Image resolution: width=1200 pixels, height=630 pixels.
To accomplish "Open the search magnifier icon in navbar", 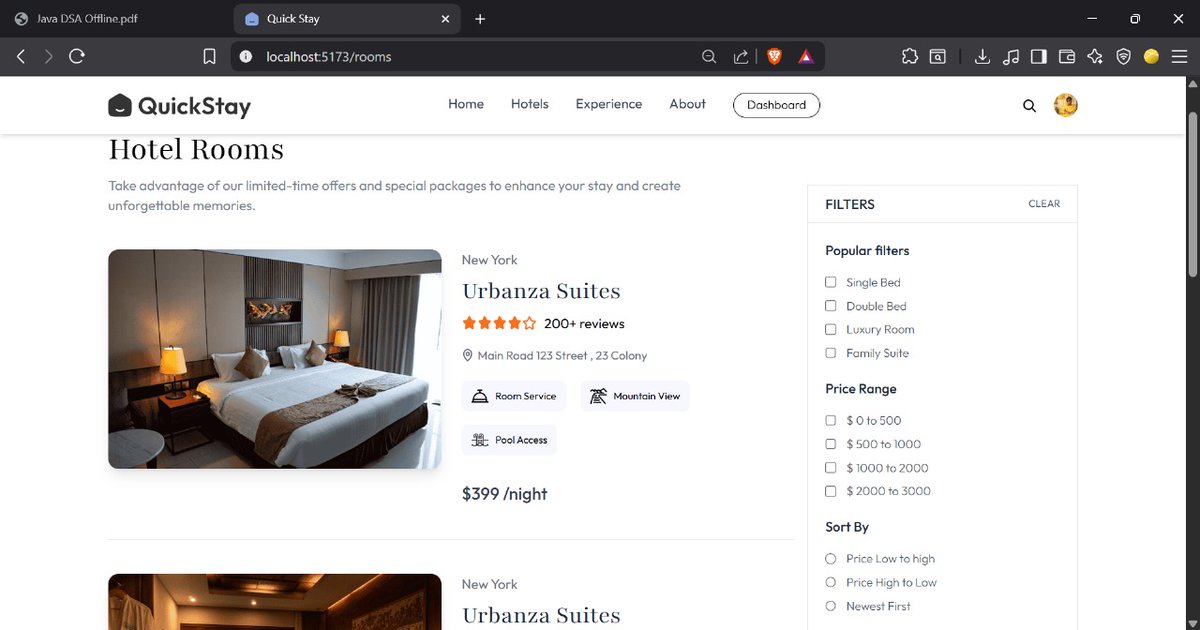I will pyautogui.click(x=1029, y=105).
